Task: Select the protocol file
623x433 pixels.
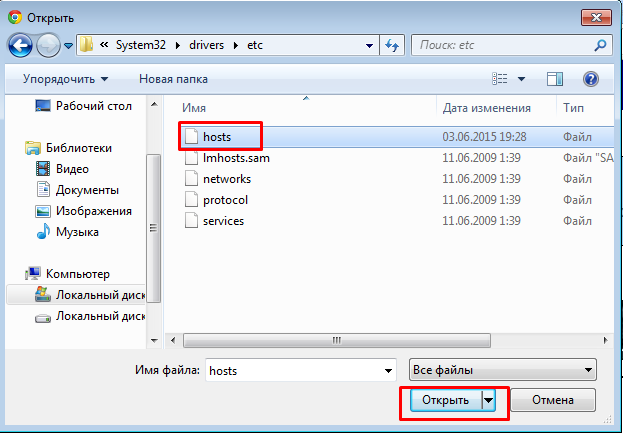Action: tap(225, 200)
